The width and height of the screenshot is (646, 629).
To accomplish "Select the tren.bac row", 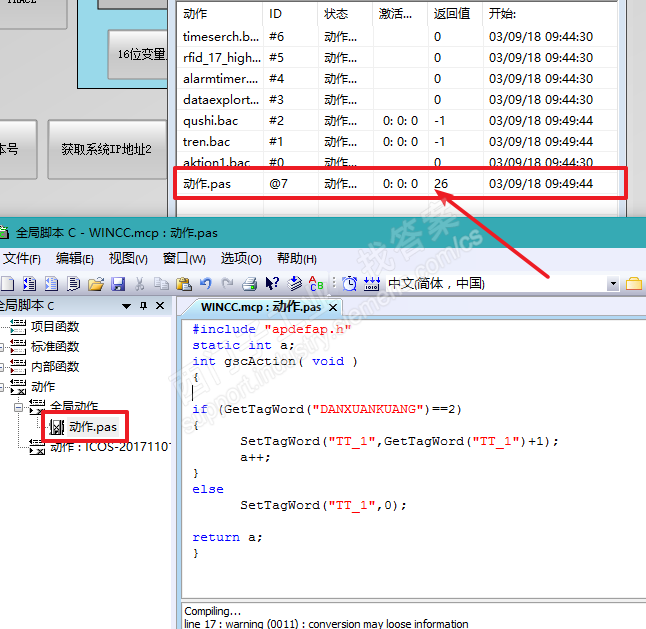I will click(397, 142).
